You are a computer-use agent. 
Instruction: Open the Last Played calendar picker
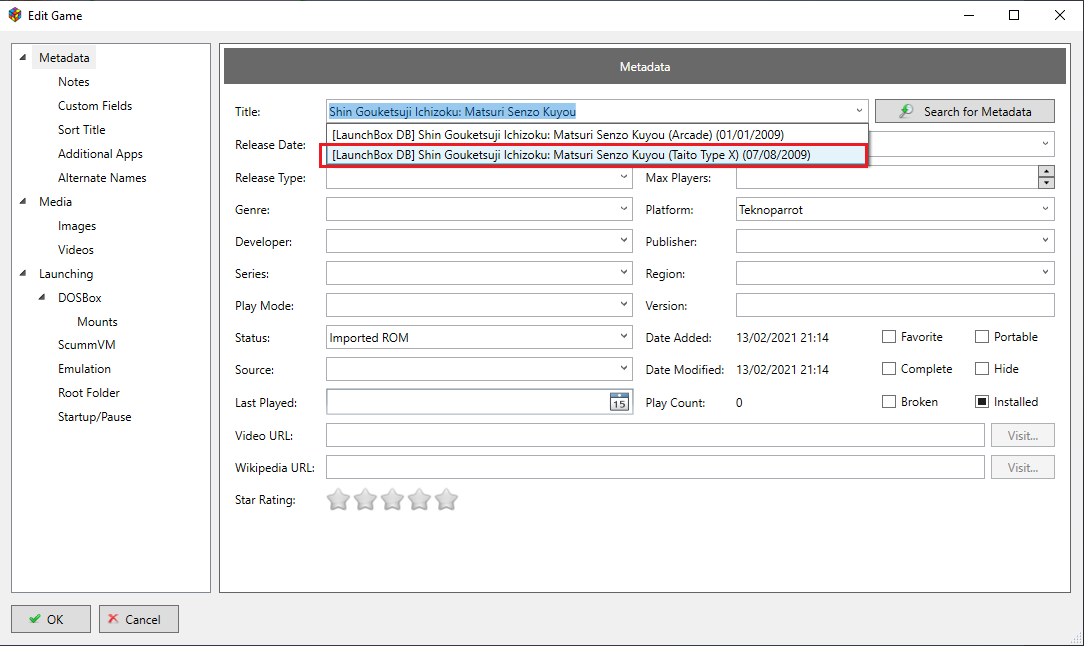tap(619, 402)
